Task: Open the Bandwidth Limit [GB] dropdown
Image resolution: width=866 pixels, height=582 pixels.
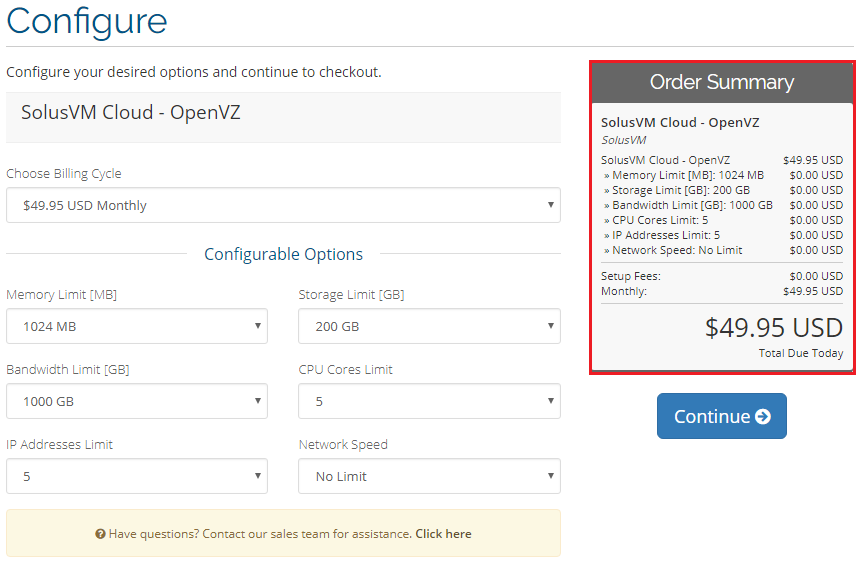Action: pyautogui.click(x=137, y=401)
